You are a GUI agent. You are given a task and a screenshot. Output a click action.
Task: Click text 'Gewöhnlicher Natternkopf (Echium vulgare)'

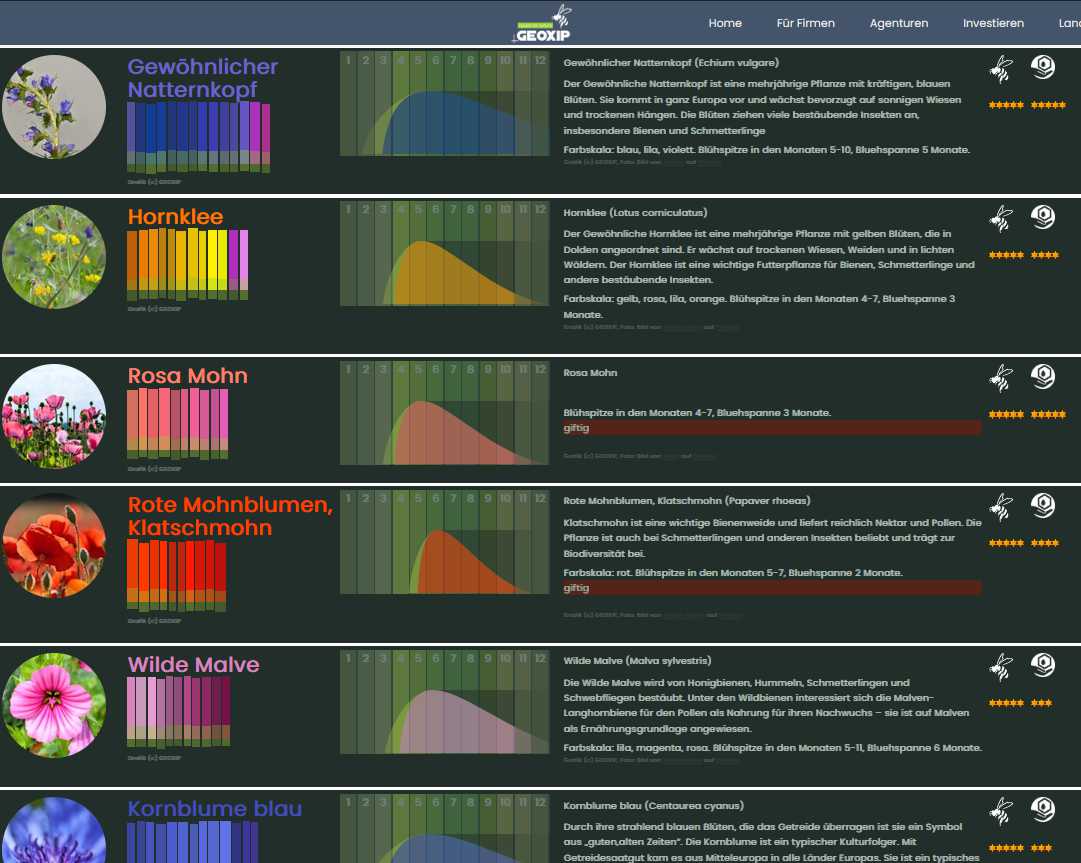coord(671,63)
